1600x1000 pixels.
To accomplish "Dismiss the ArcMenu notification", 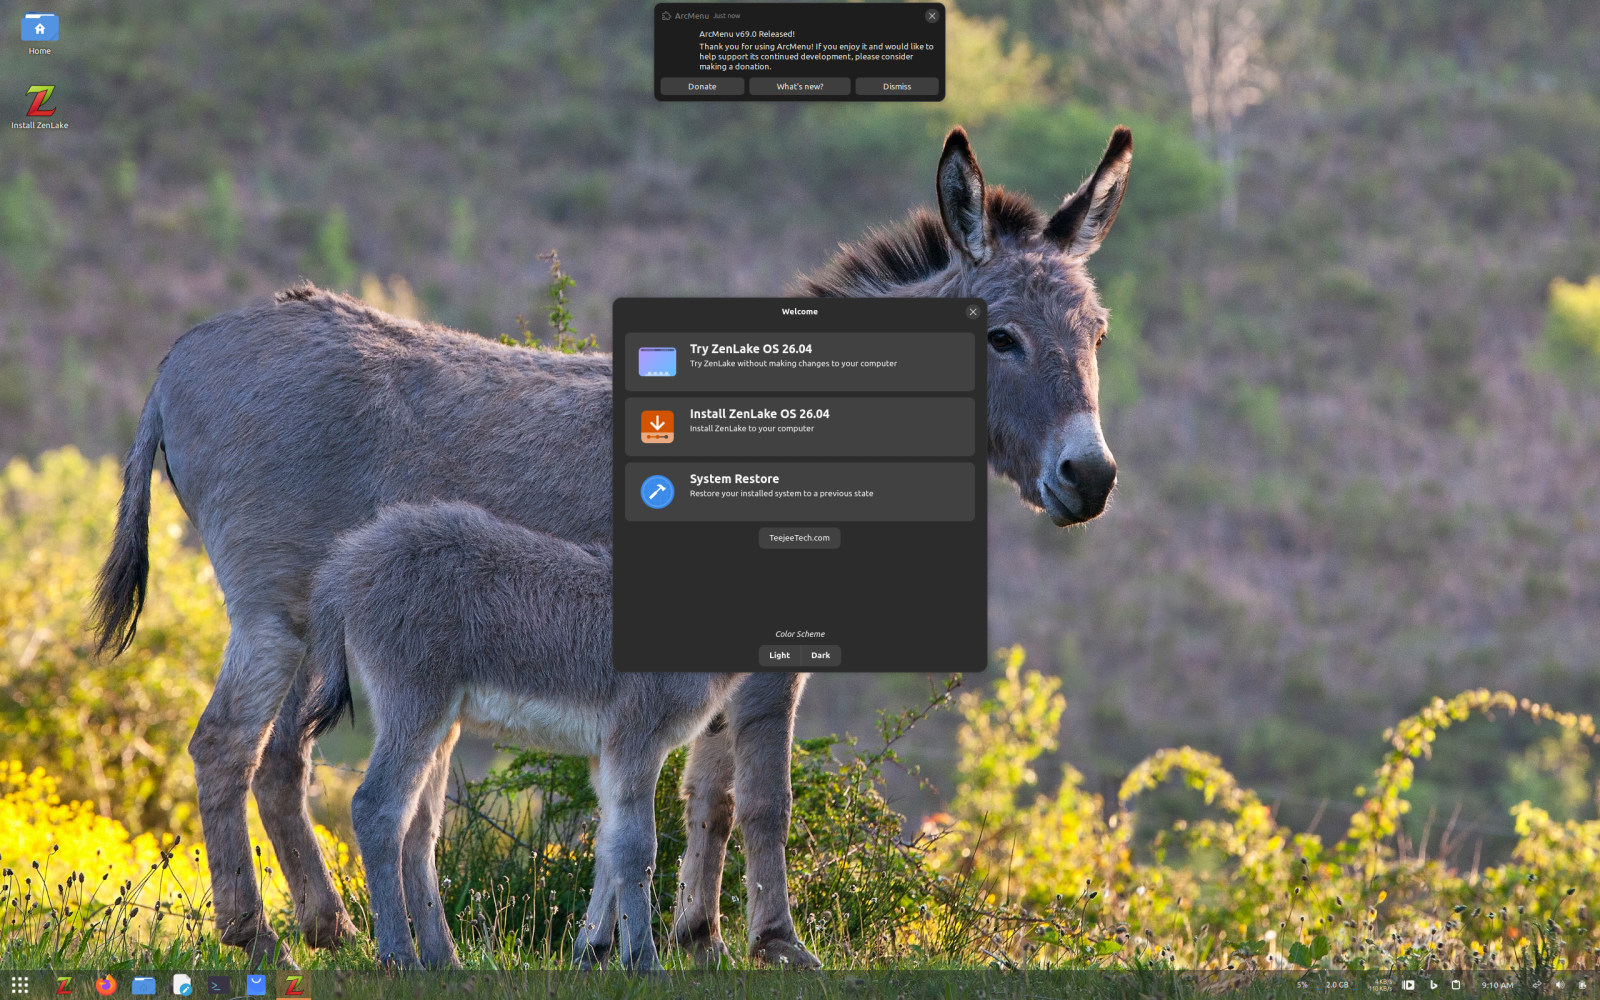I will click(x=897, y=87).
